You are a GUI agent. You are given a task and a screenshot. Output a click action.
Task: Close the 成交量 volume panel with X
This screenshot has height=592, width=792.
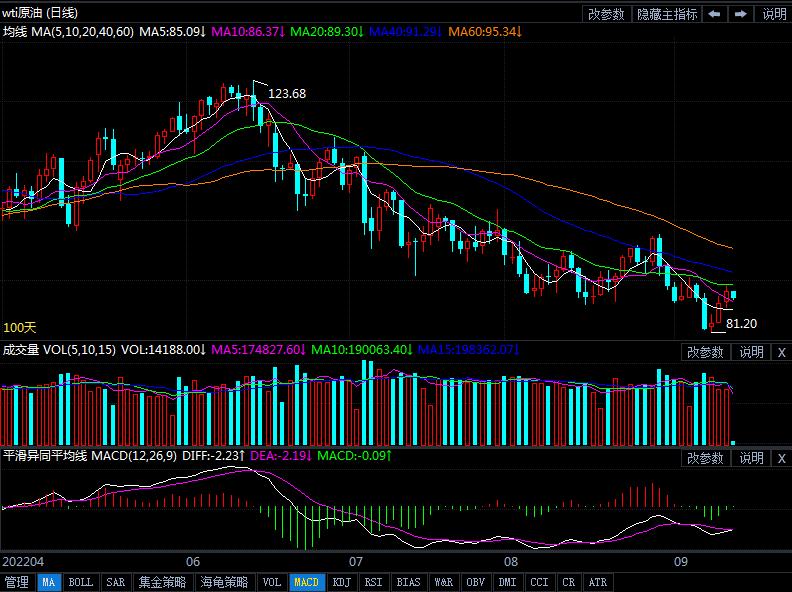tap(781, 352)
